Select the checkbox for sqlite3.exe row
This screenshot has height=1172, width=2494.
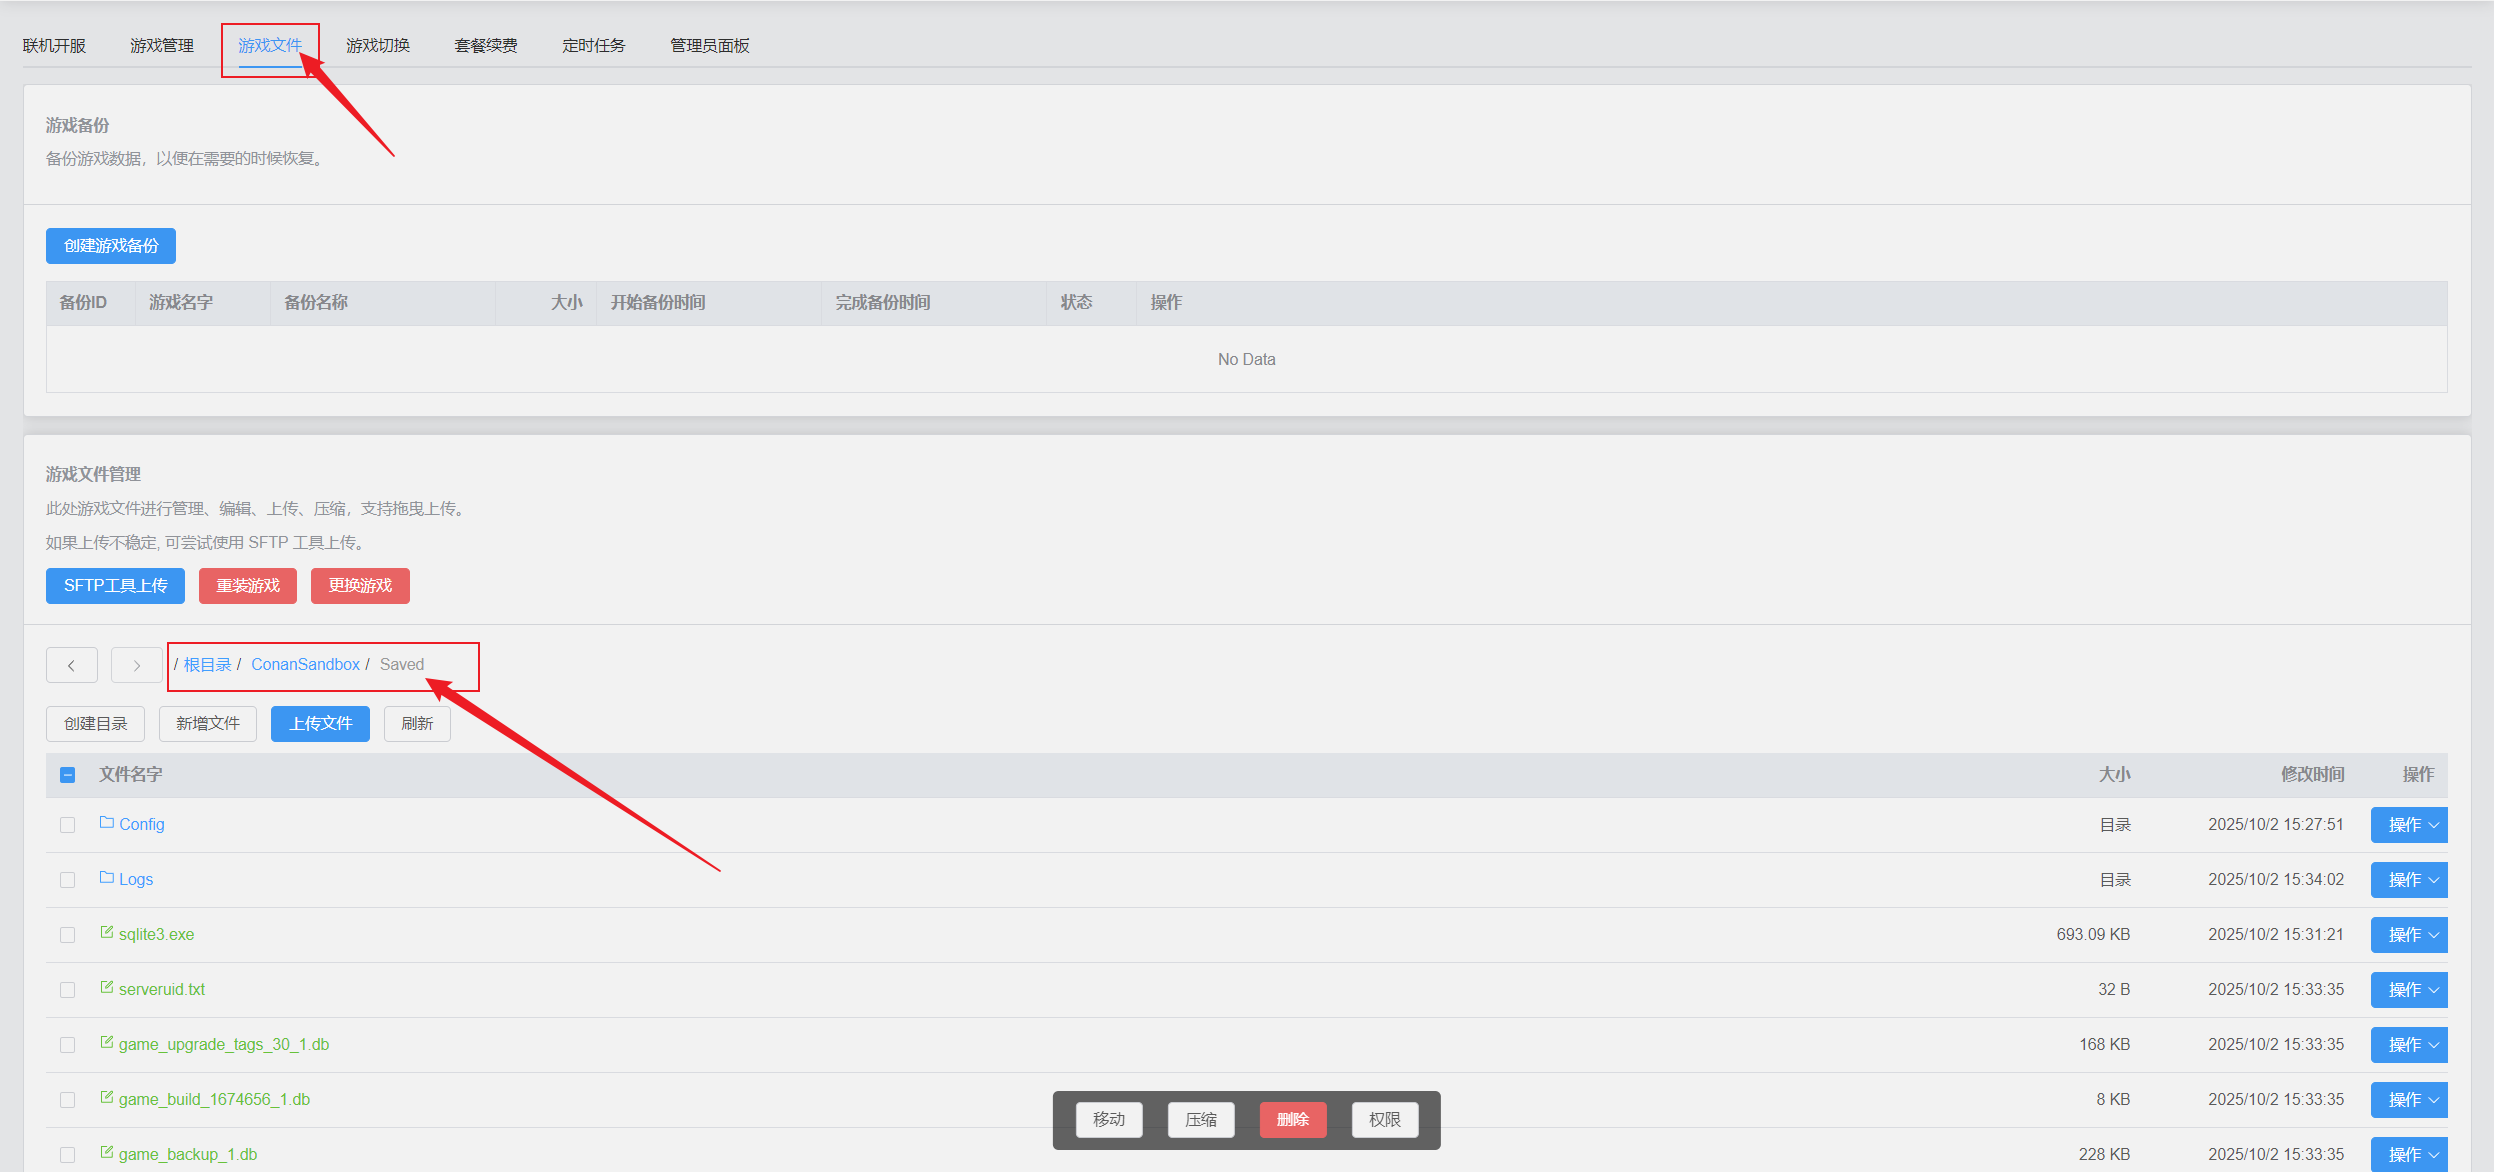coord(68,935)
